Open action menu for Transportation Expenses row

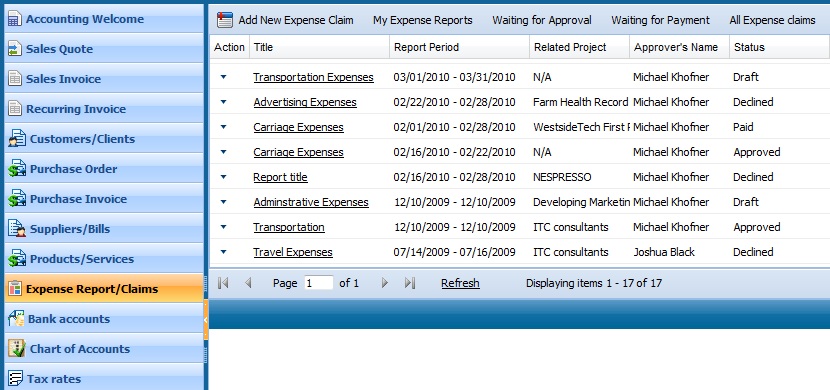pyautogui.click(x=223, y=77)
